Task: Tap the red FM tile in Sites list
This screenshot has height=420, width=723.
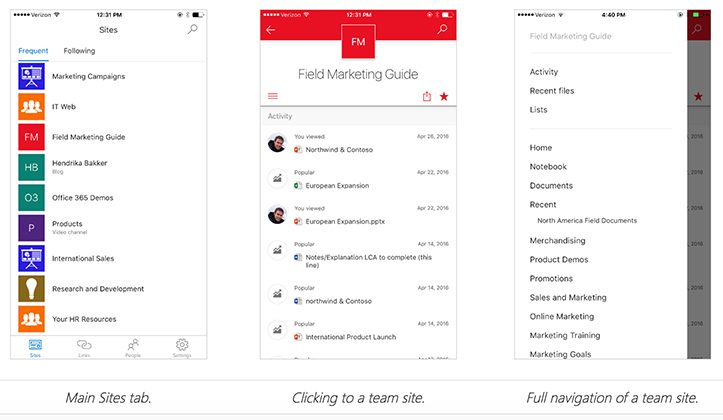Action: click(x=31, y=137)
